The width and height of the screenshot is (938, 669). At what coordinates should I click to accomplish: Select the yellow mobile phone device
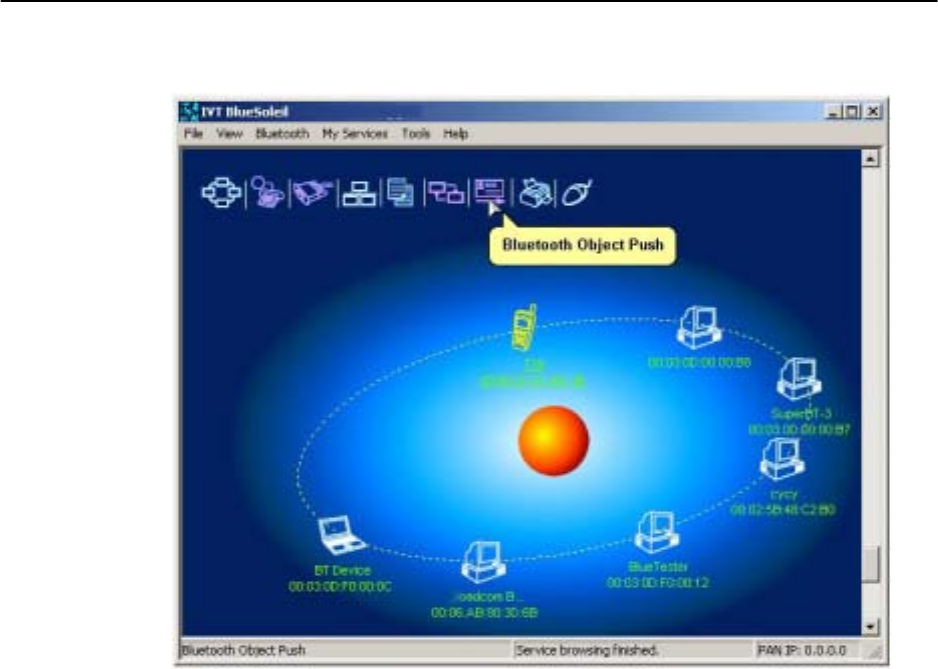pos(524,328)
